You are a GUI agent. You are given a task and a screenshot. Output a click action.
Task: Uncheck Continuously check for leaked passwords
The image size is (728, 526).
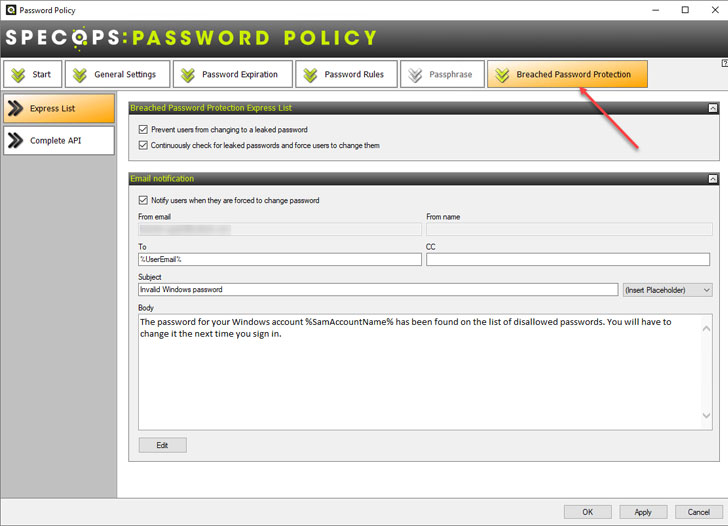pyautogui.click(x=144, y=146)
